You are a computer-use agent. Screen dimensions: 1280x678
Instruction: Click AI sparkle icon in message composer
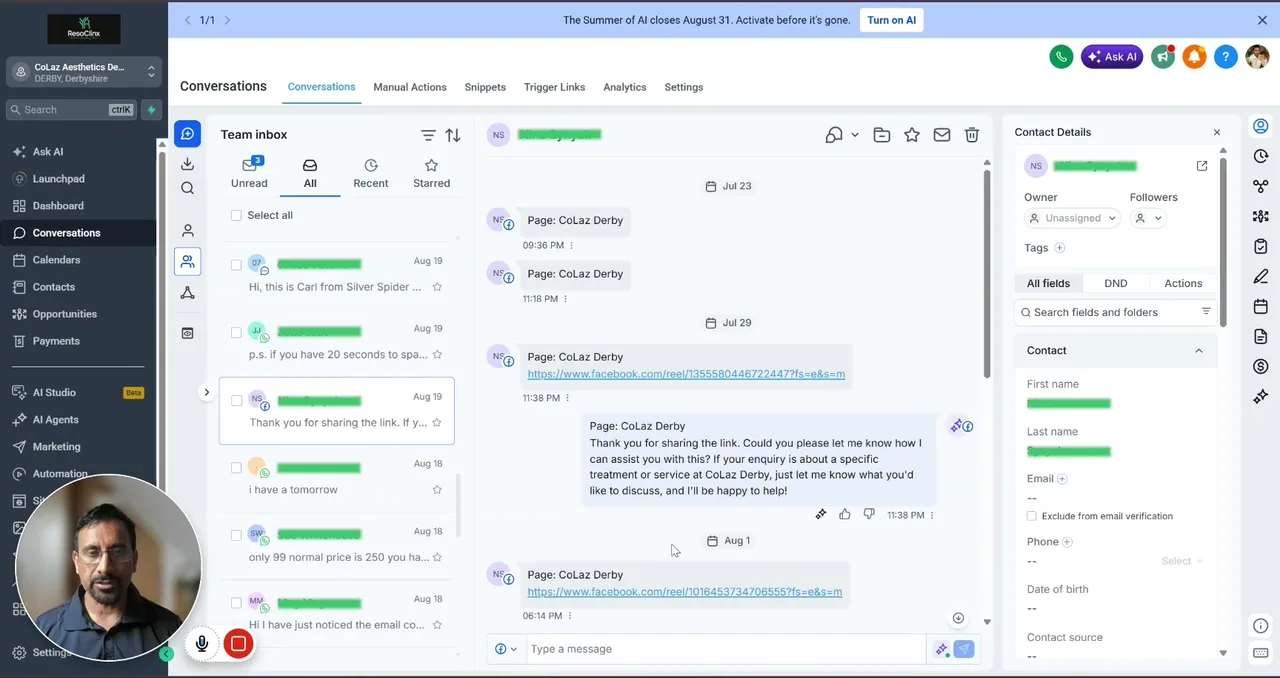point(941,649)
